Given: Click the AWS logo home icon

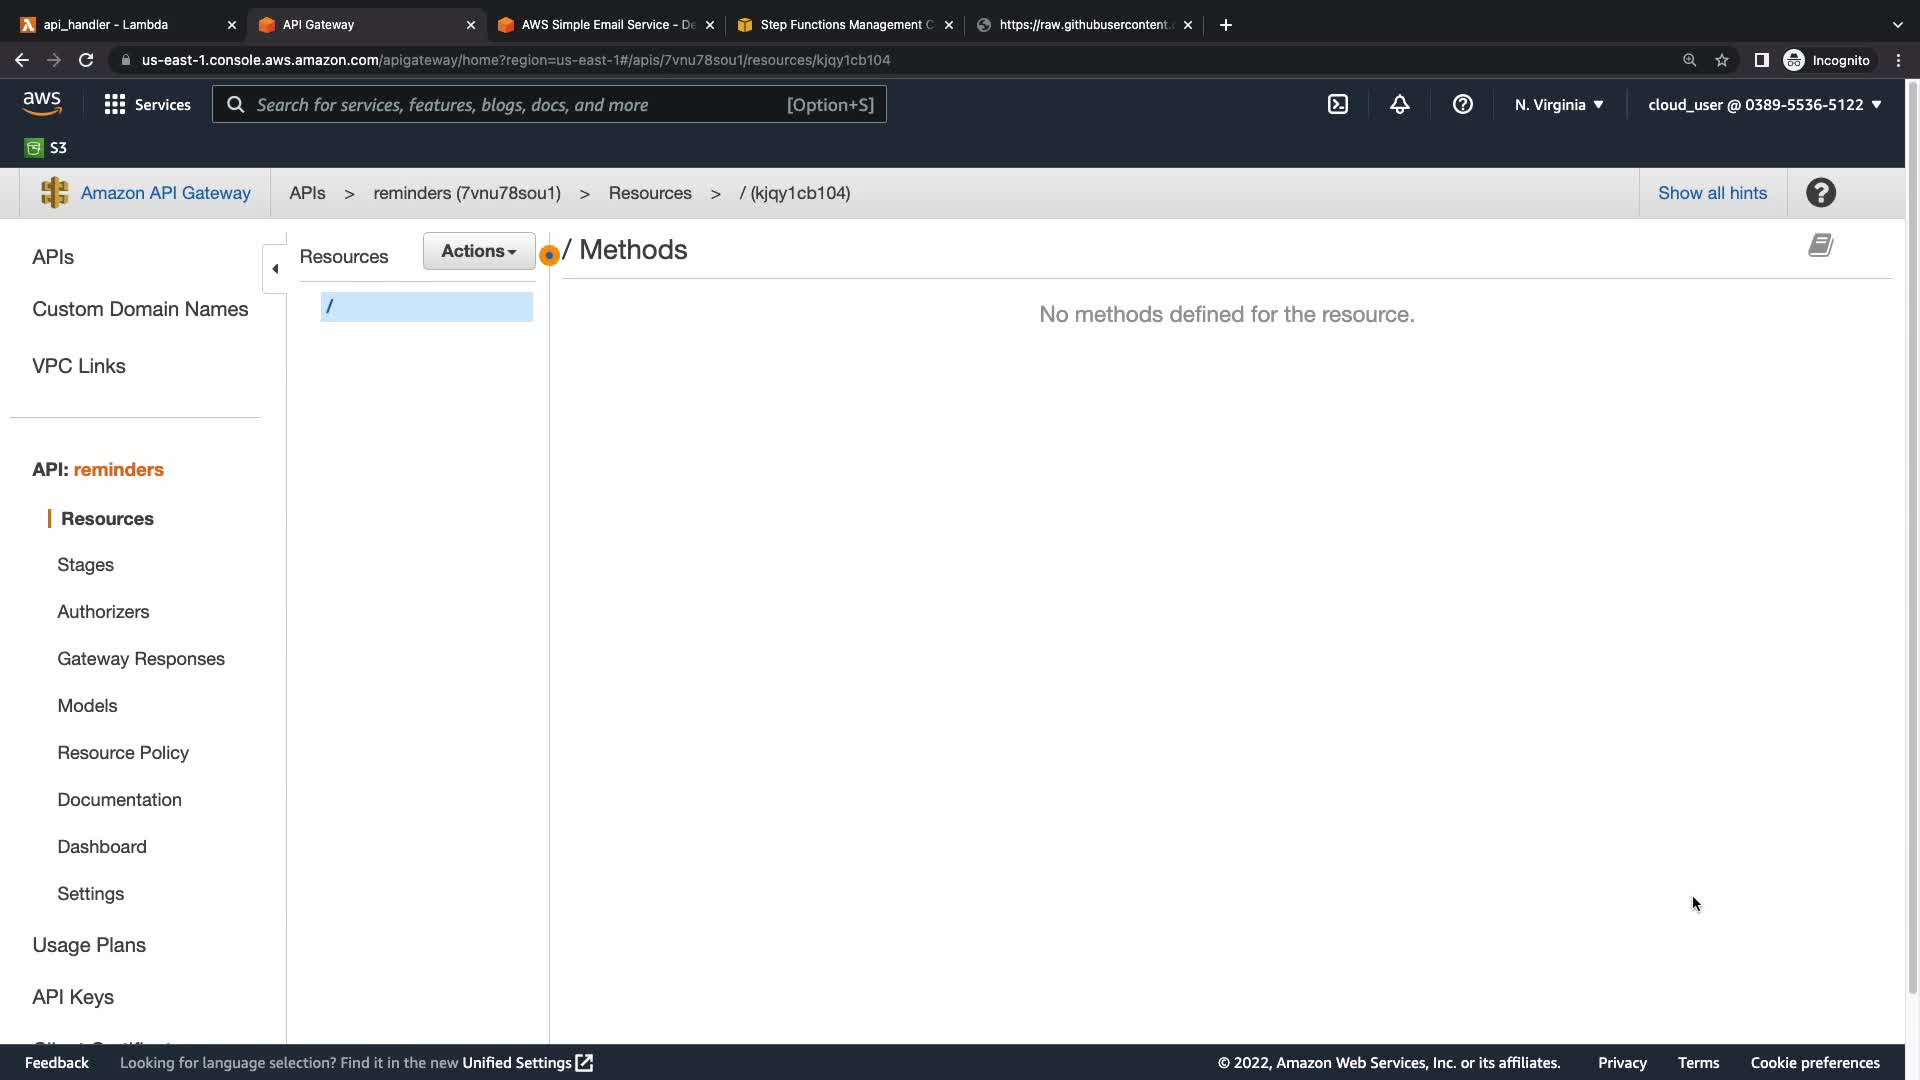Looking at the screenshot, I should [x=42, y=104].
